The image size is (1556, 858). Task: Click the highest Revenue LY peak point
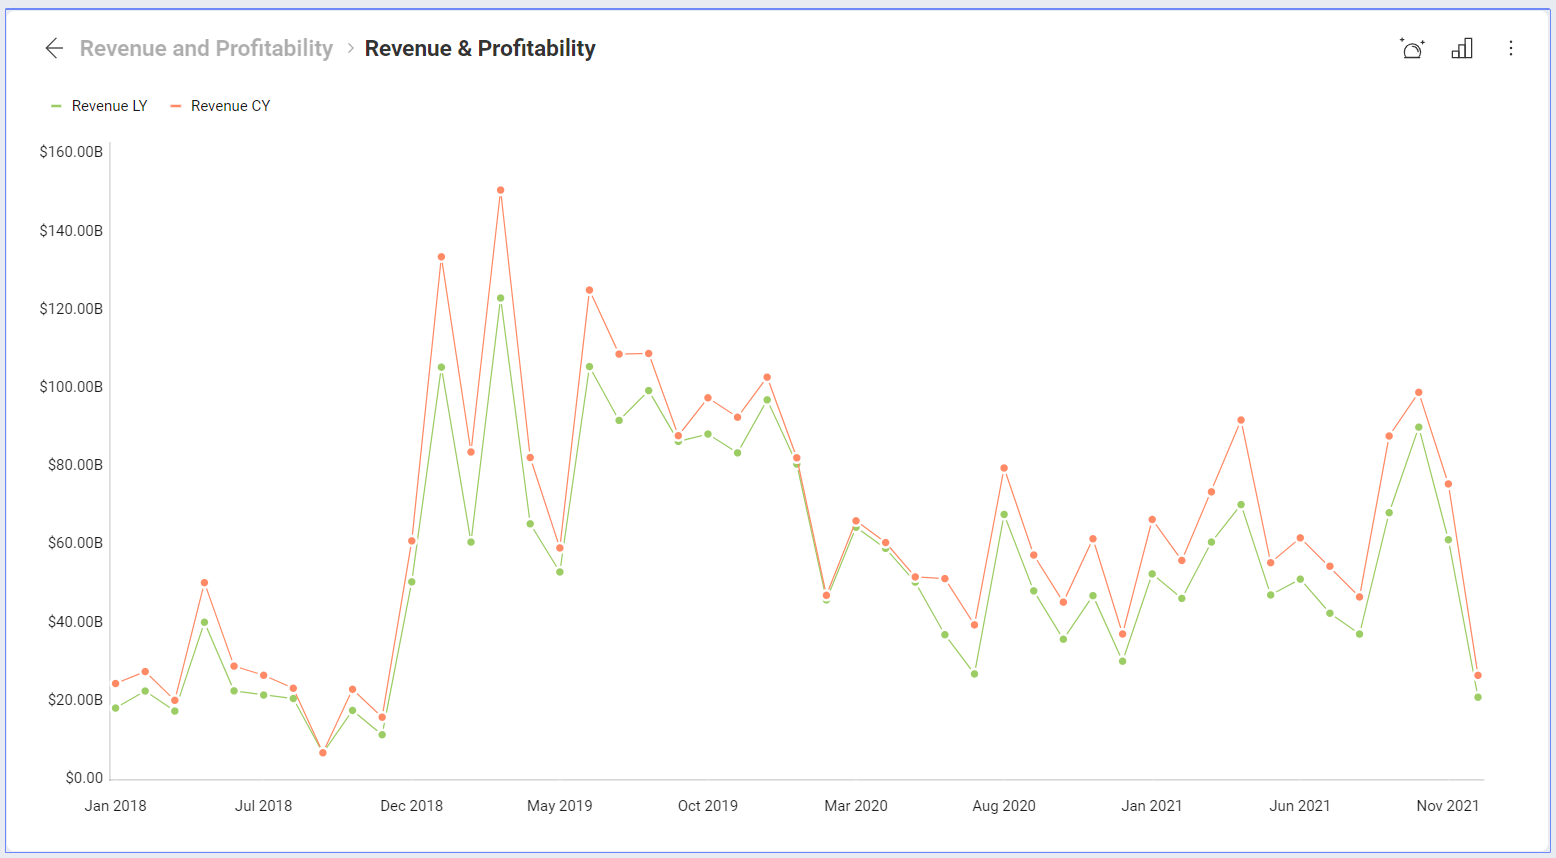[500, 298]
